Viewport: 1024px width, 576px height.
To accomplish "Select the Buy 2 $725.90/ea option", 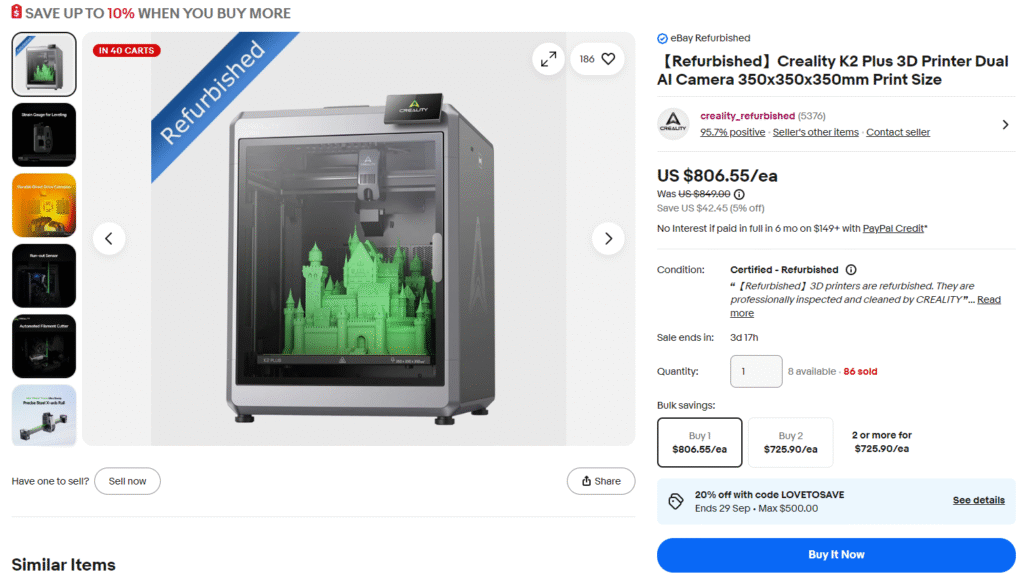I will 790,443.
